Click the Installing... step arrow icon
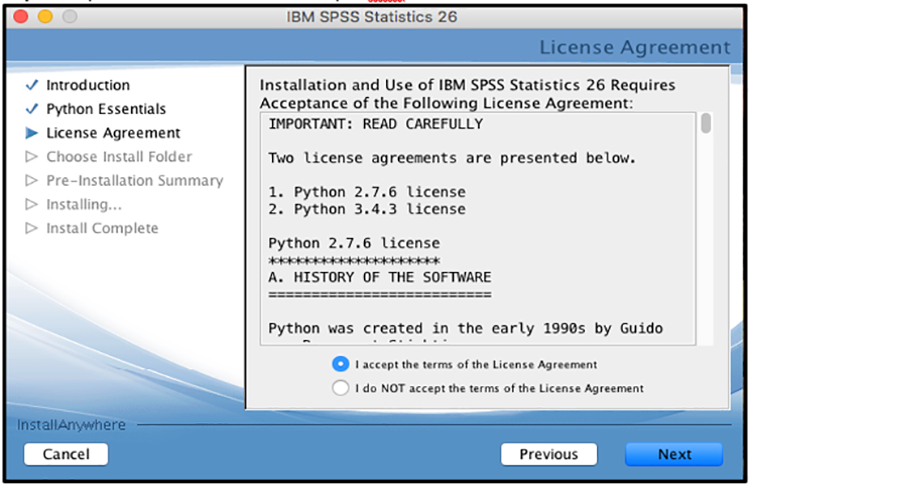Image resolution: width=900 pixels, height=487 pixels. pyautogui.click(x=32, y=204)
